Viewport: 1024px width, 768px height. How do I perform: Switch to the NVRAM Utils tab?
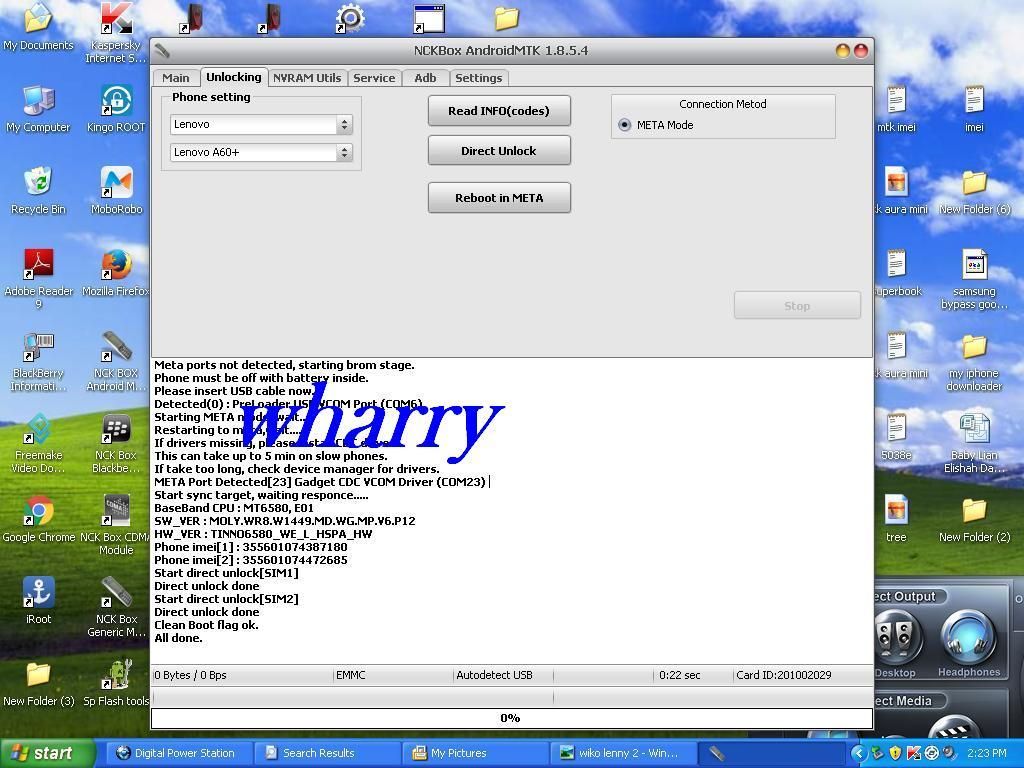[307, 78]
